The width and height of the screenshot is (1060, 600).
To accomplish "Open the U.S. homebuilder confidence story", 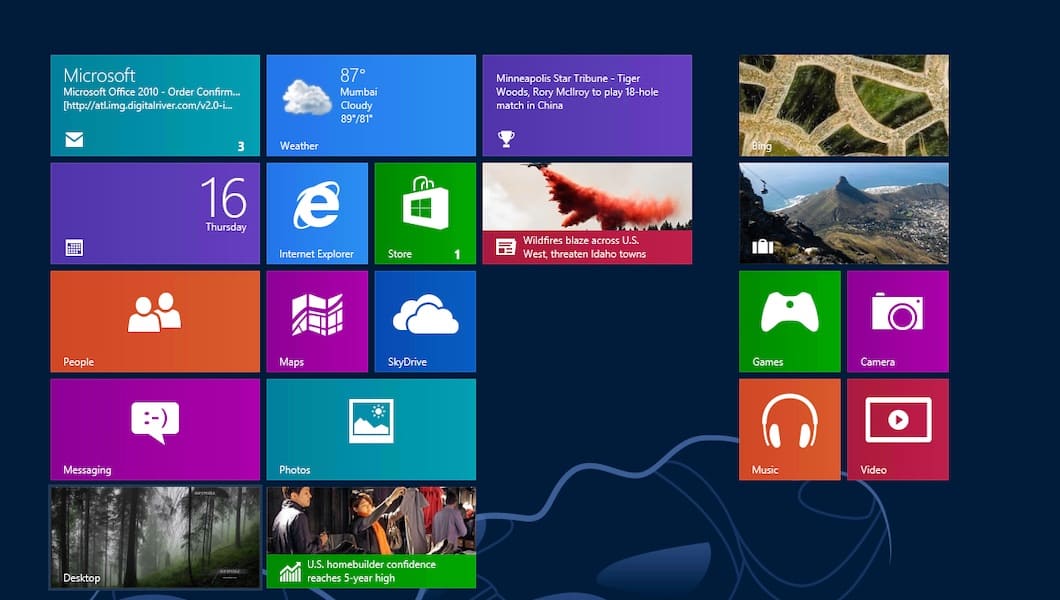I will tap(371, 536).
